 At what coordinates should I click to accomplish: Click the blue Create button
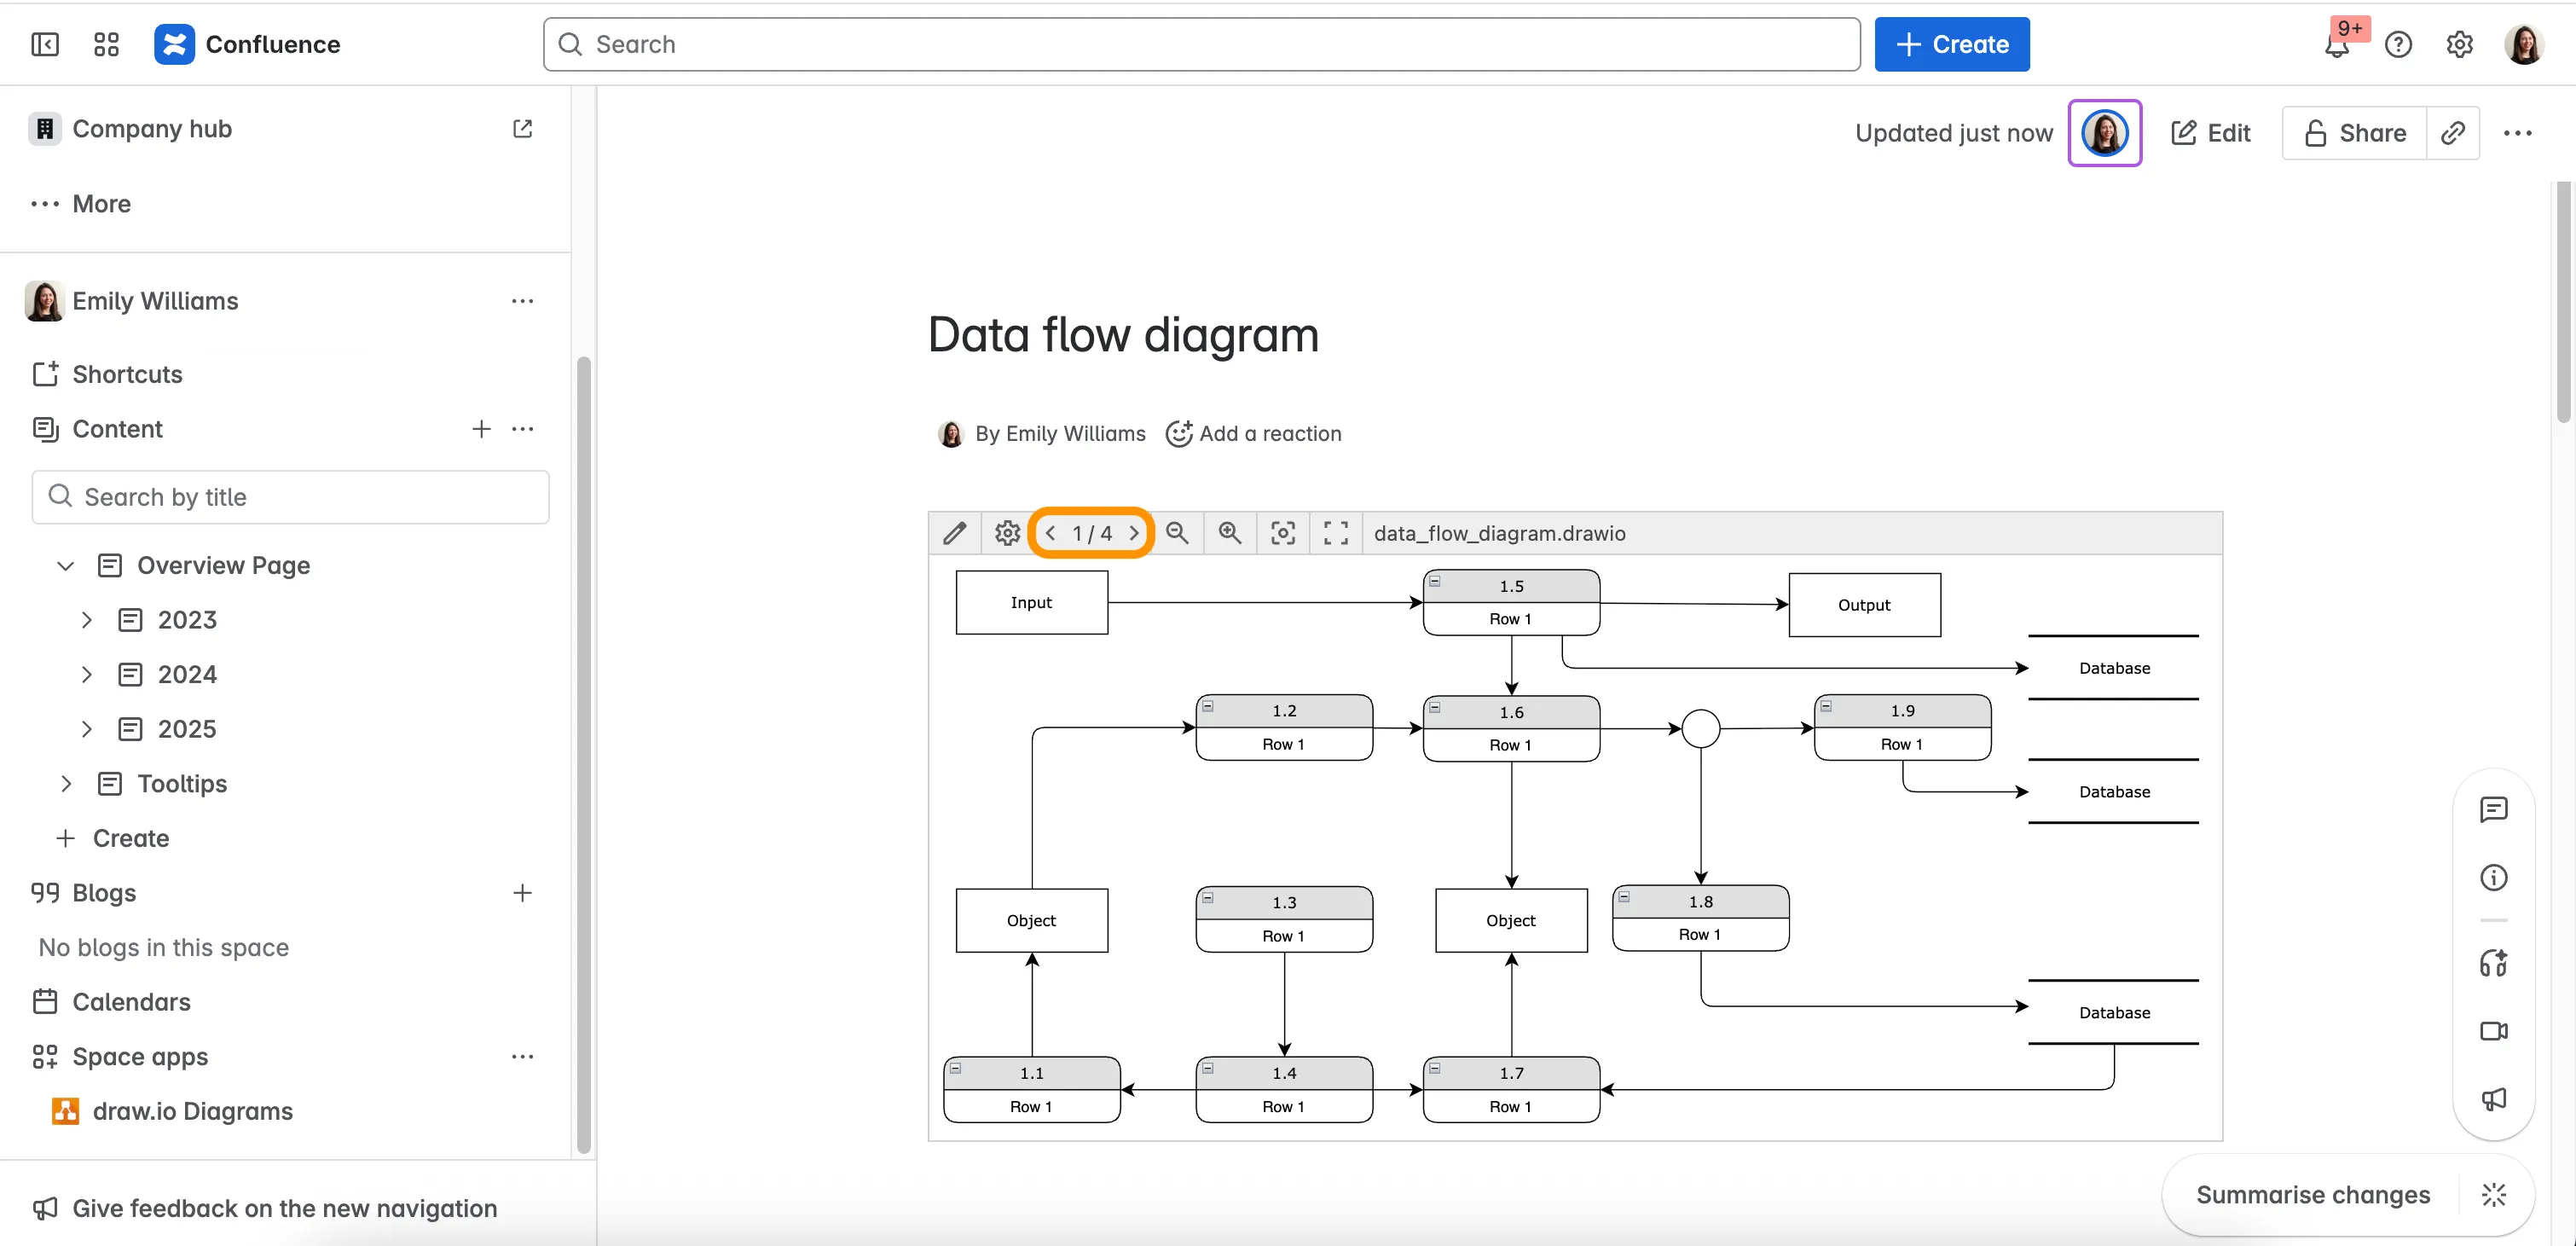(1952, 44)
